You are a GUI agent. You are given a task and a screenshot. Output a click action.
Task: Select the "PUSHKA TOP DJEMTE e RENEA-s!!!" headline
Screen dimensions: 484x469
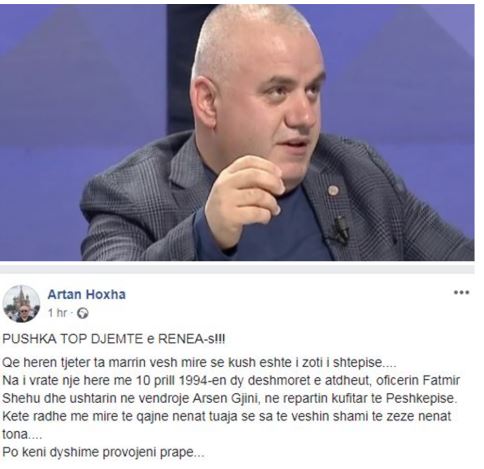point(114,339)
